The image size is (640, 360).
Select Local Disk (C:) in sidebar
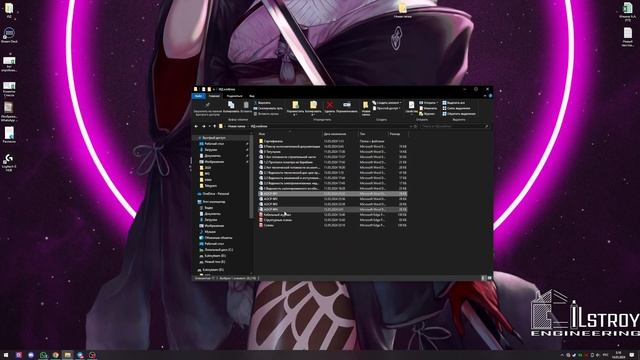click(216, 250)
